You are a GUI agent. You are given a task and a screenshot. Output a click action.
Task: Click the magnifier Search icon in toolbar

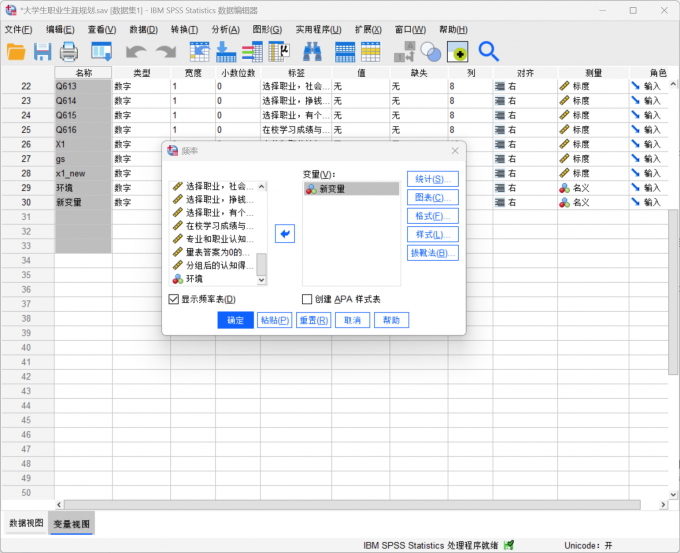pyautogui.click(x=488, y=51)
